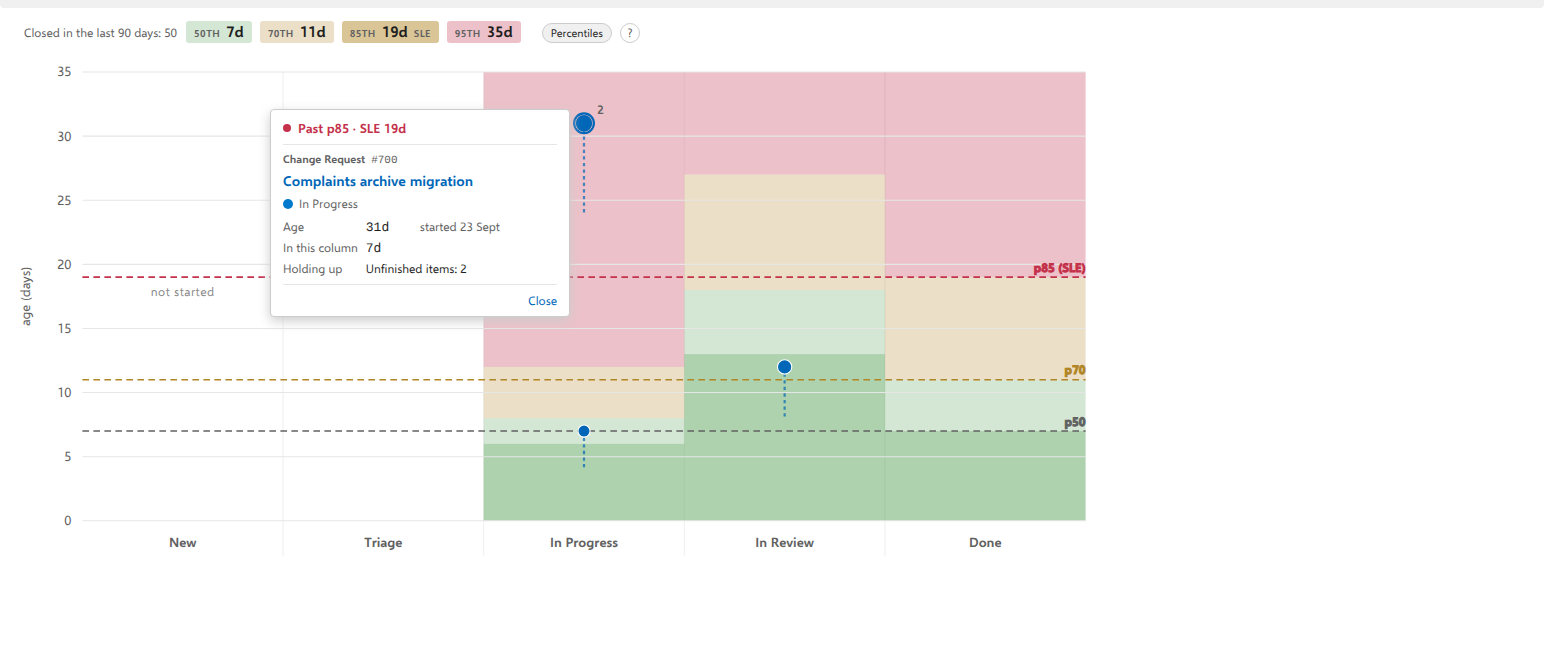Click the 12-day dot in In Review

pyautogui.click(x=784, y=367)
